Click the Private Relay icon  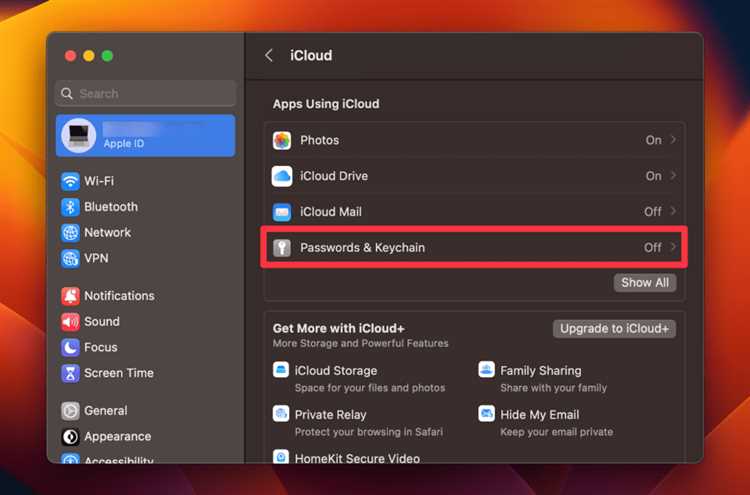click(x=281, y=413)
